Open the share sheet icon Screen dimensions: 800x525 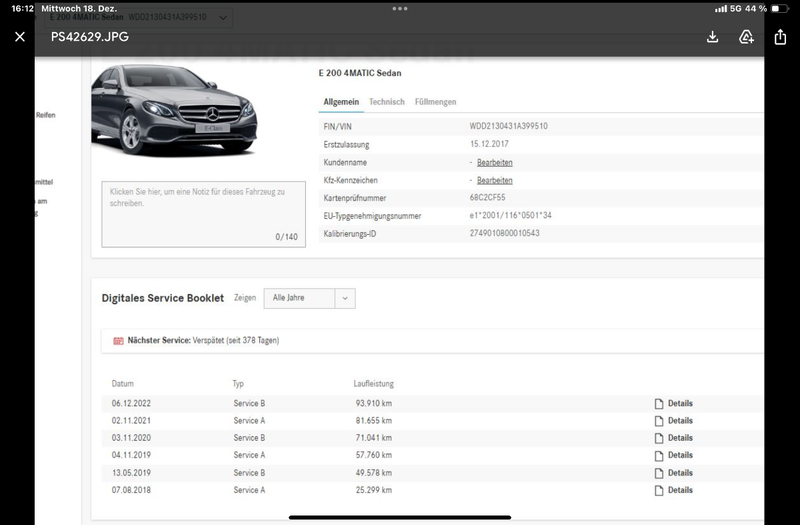point(780,37)
